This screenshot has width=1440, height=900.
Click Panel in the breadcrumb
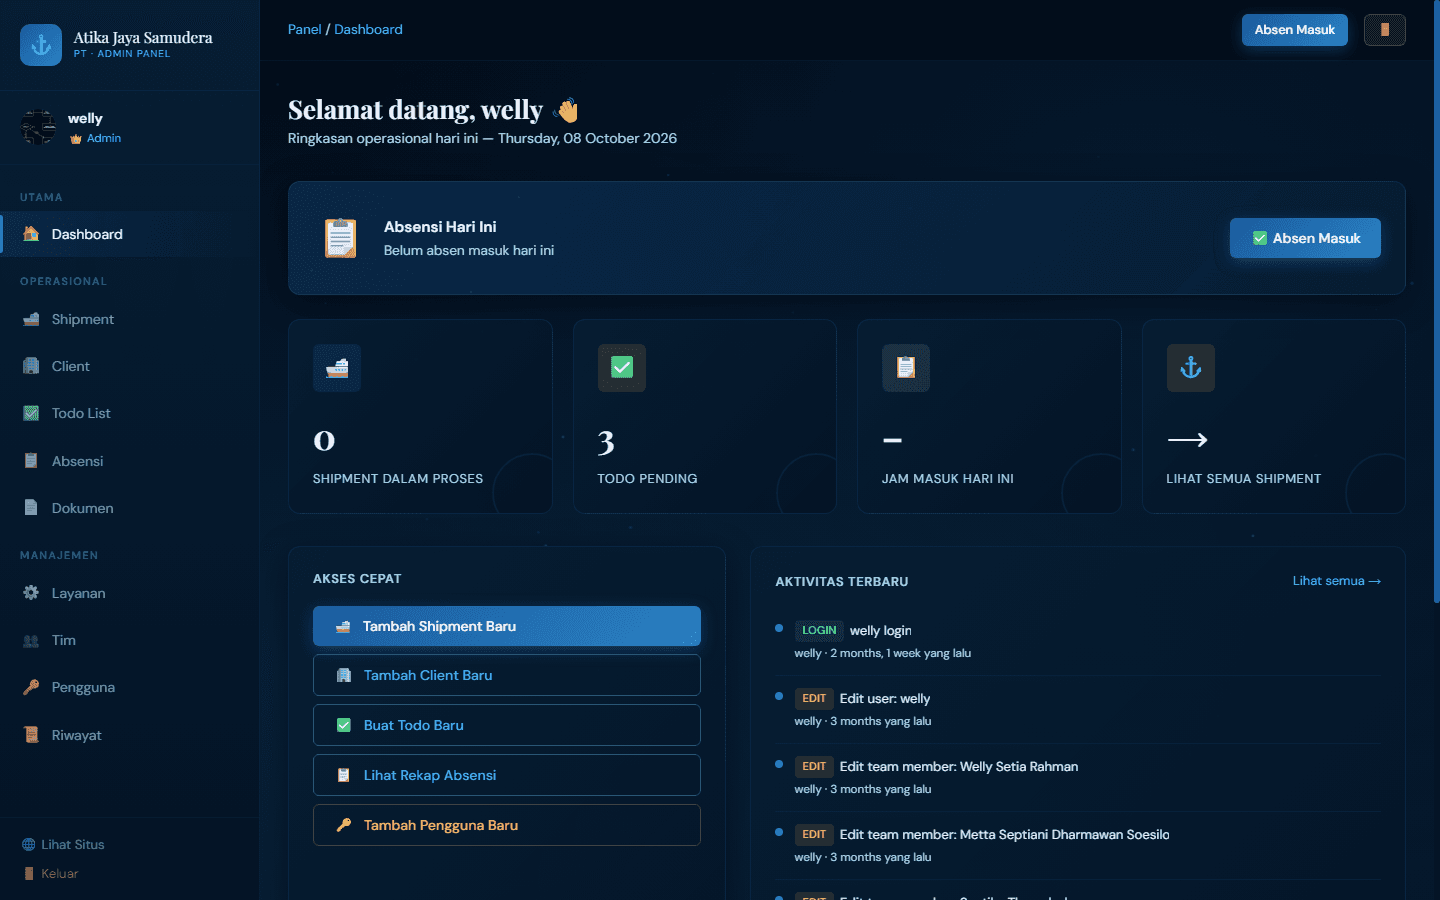pyautogui.click(x=304, y=29)
